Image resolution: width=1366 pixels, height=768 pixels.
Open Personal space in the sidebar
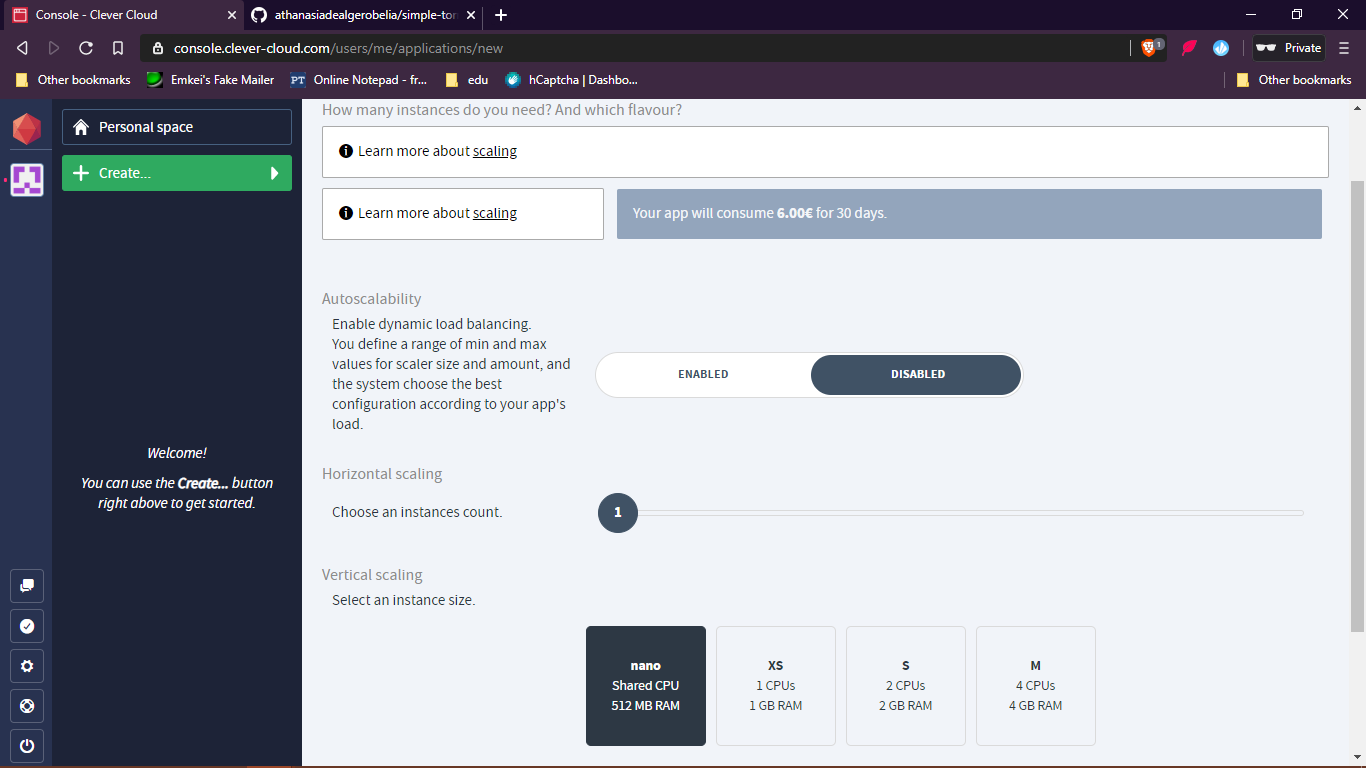(177, 127)
